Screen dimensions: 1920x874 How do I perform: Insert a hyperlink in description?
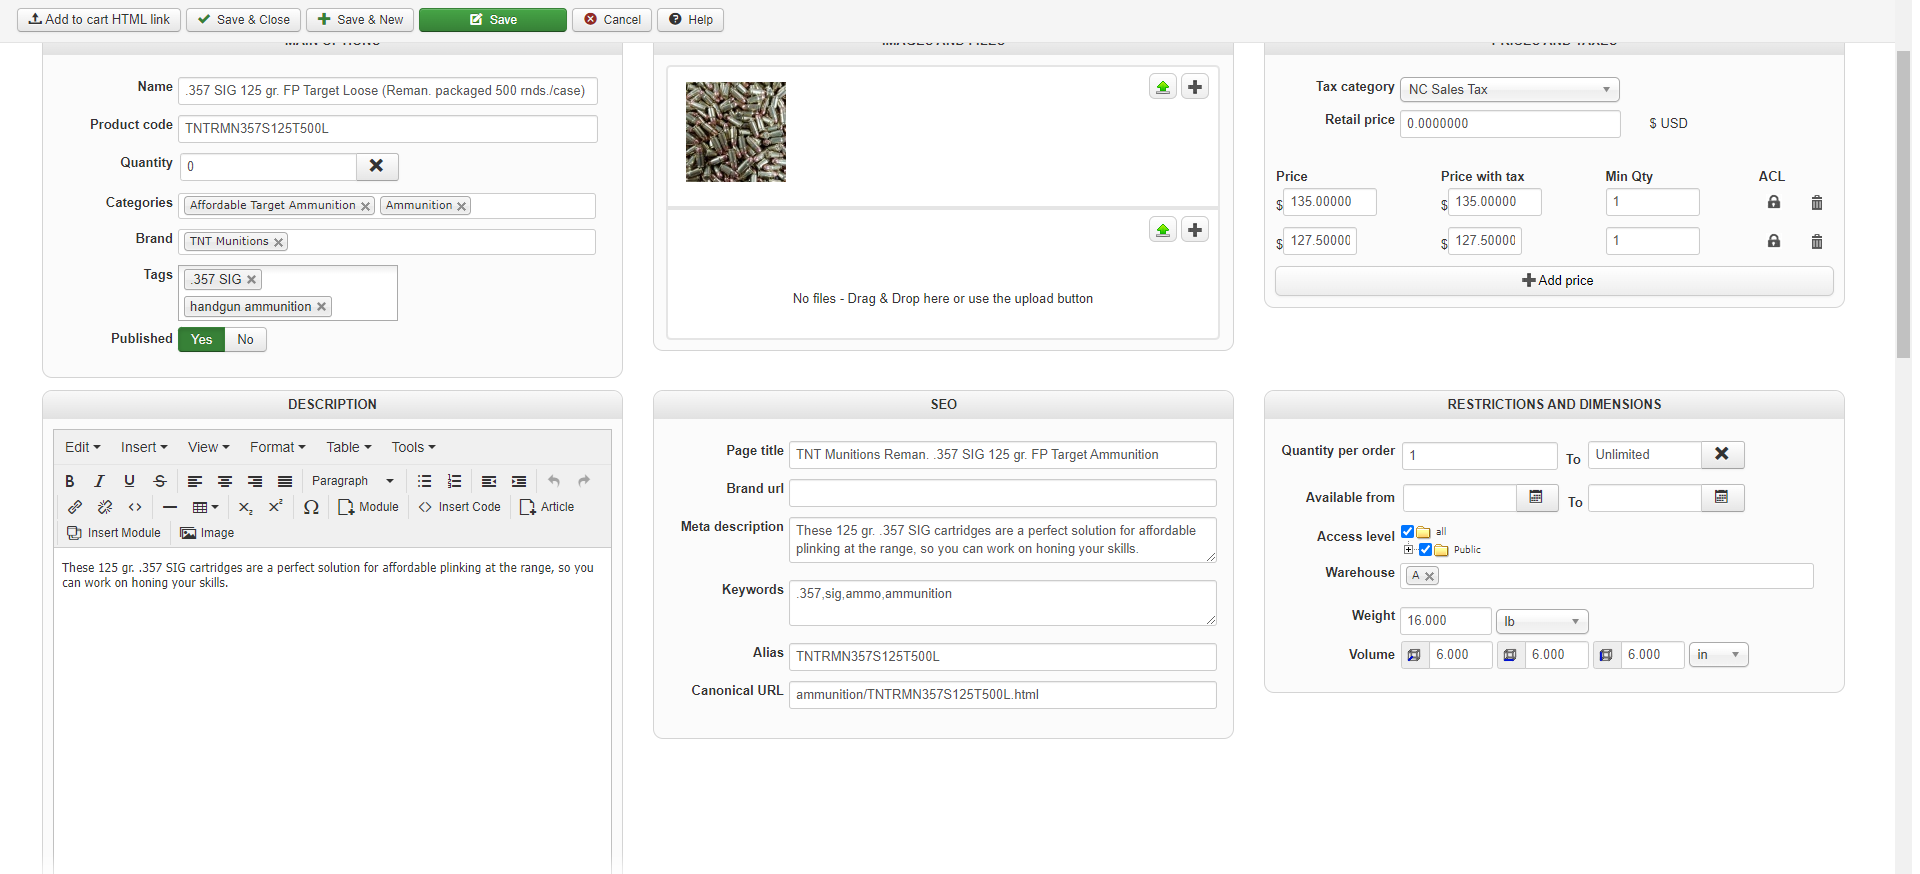(x=75, y=507)
